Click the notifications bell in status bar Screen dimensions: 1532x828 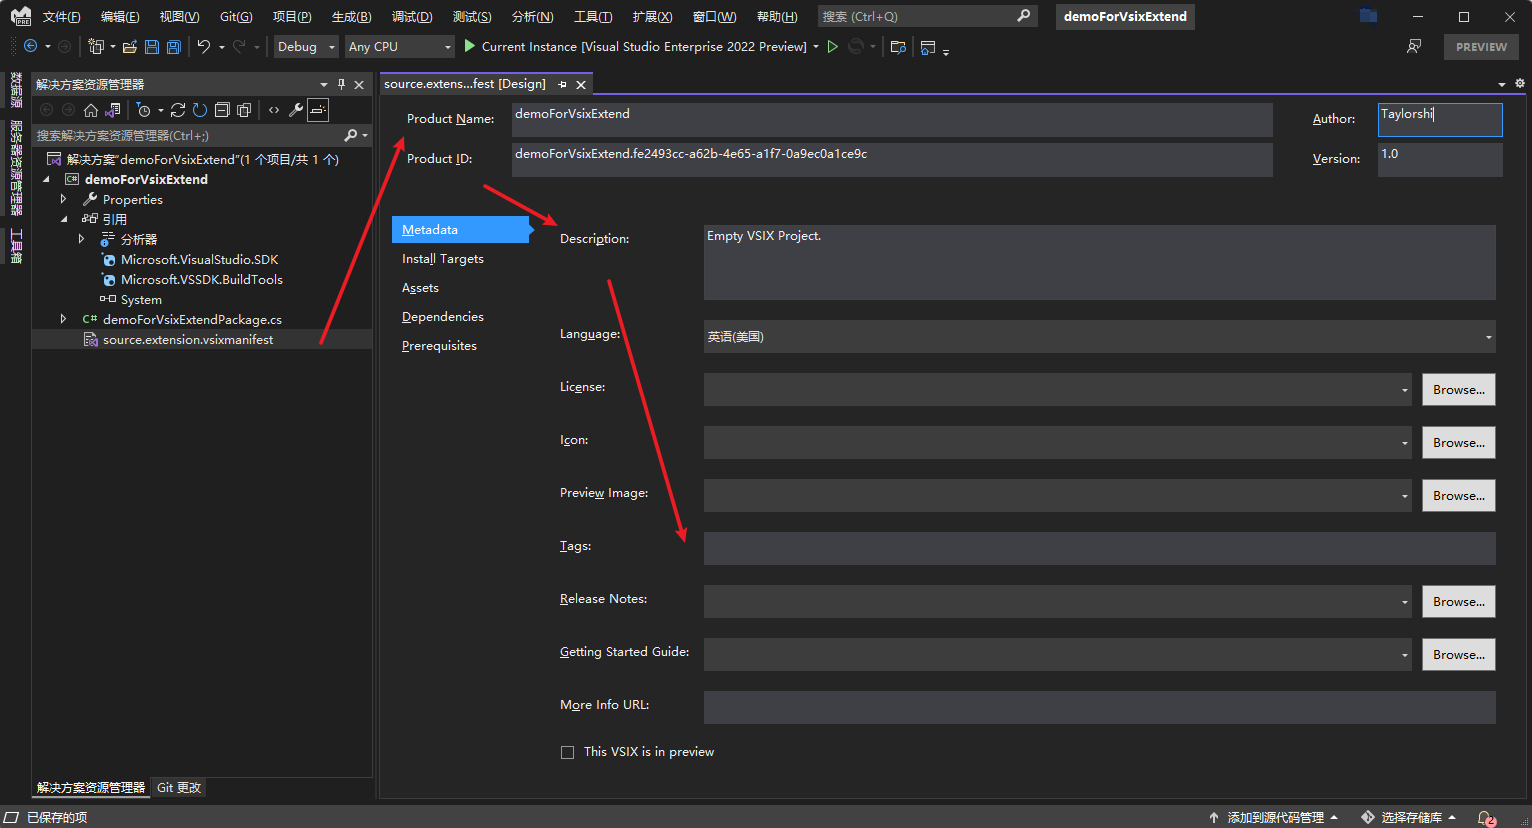tap(1486, 817)
